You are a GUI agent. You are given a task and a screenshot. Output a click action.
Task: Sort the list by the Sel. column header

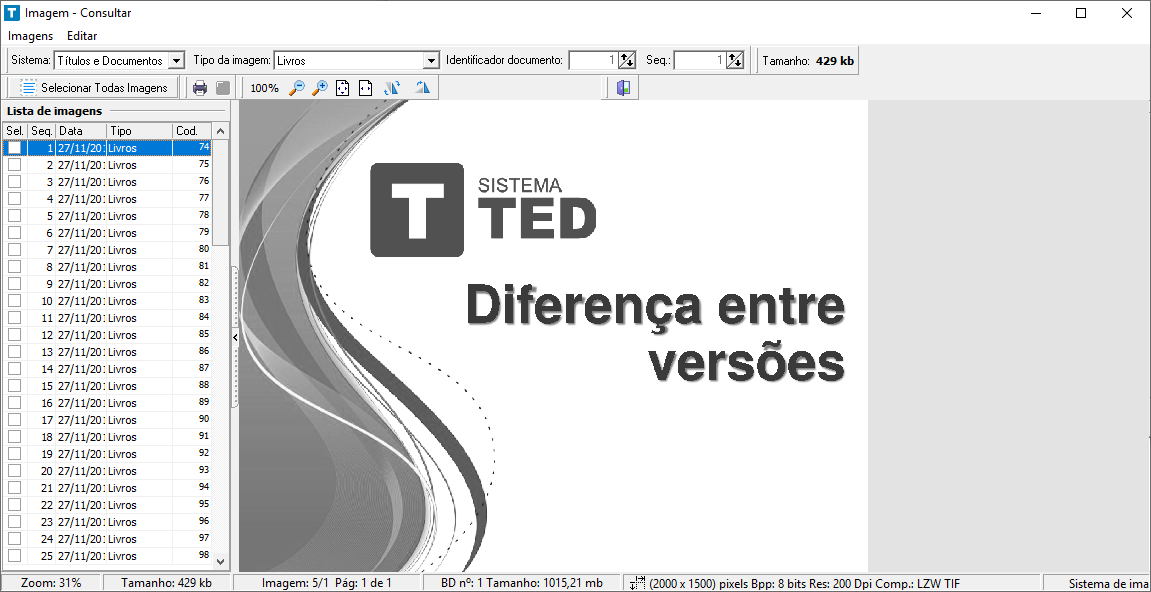[x=15, y=131]
